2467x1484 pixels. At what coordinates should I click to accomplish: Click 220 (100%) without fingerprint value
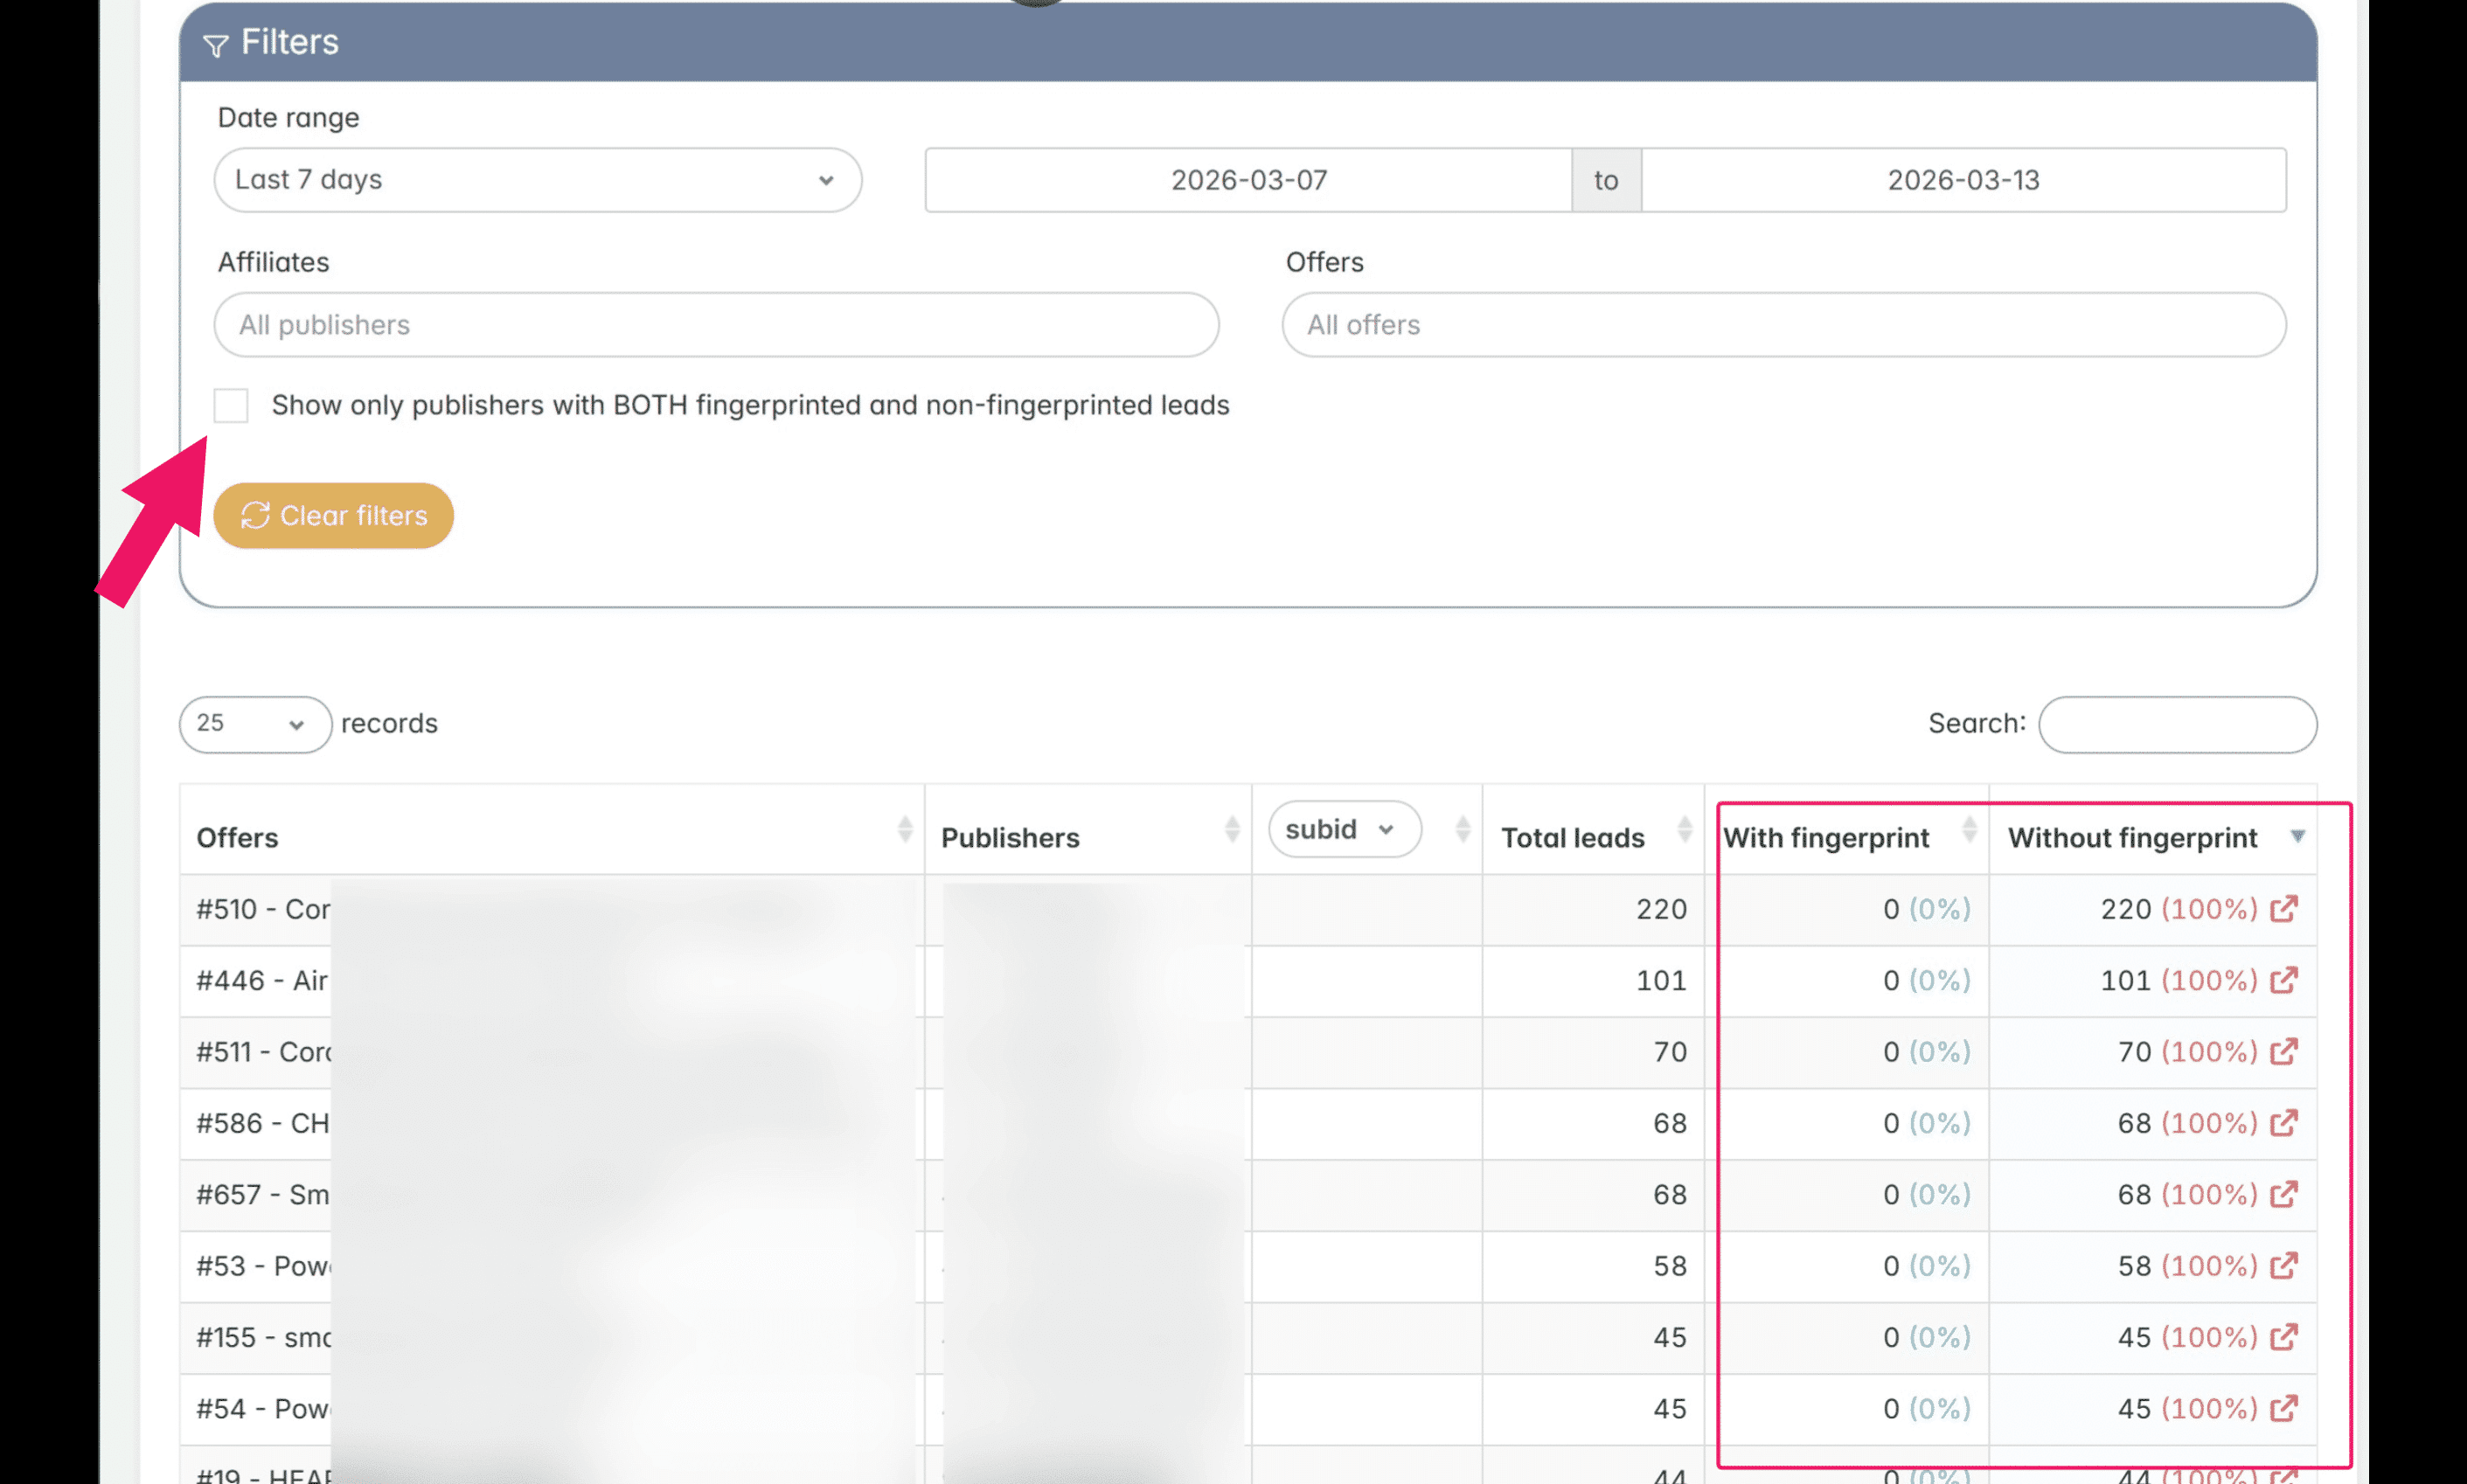[2179, 909]
